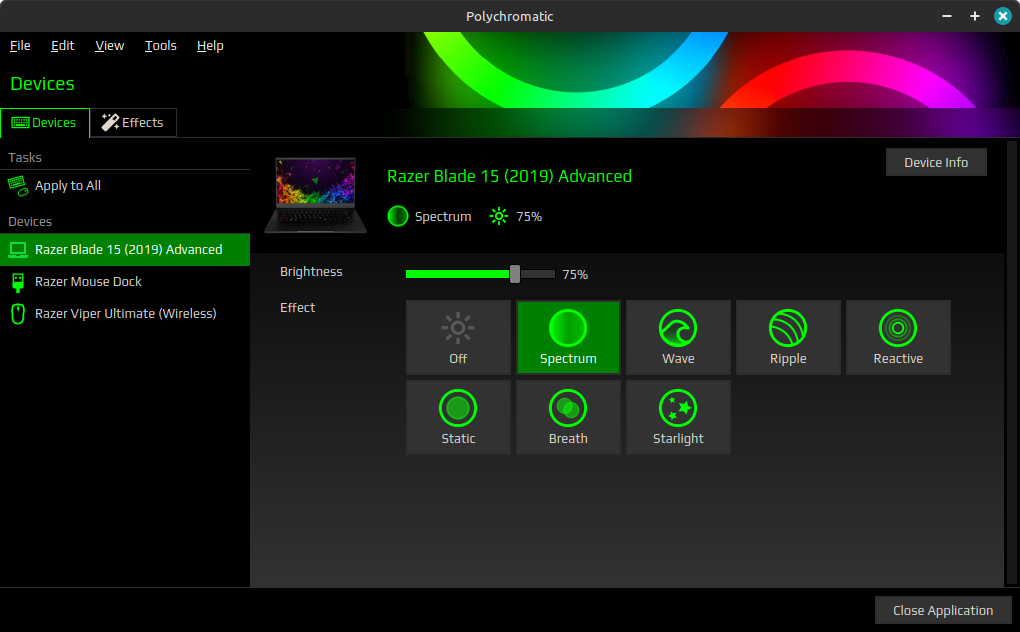Click the device title Razer Blade 15 heading
This screenshot has height=632, width=1020.
point(509,176)
